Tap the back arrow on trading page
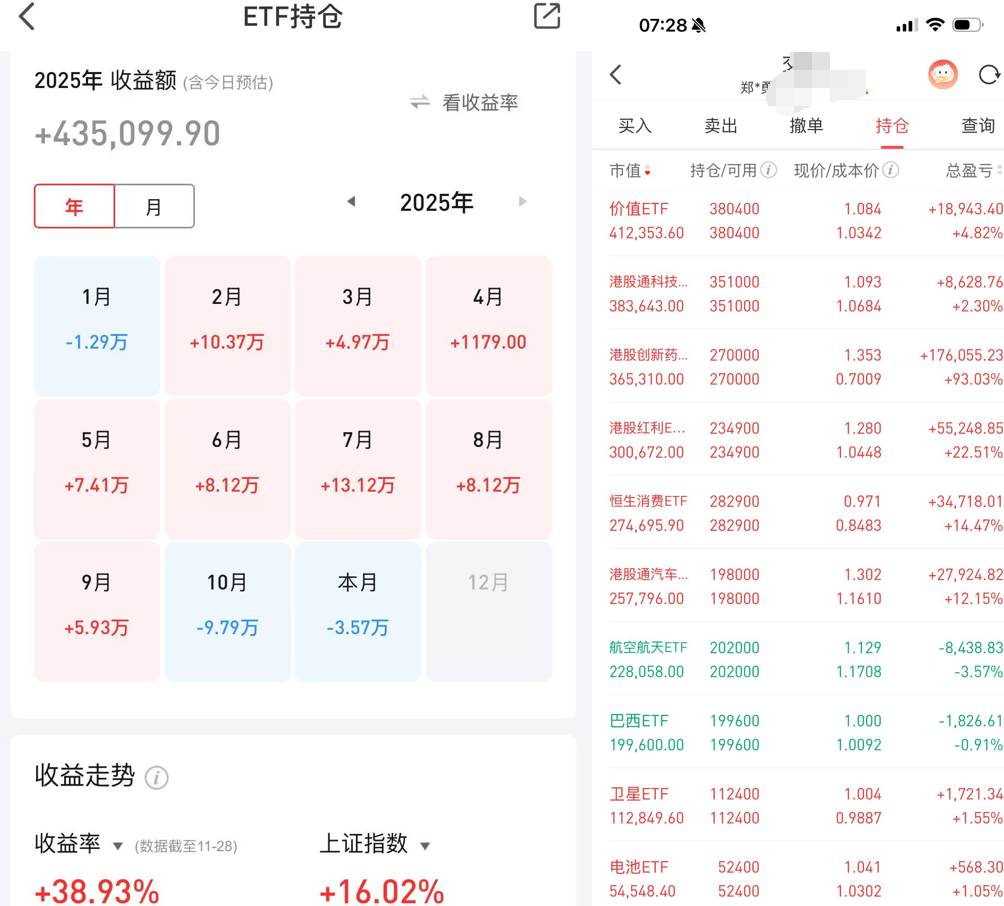1004x906 pixels. pos(616,74)
